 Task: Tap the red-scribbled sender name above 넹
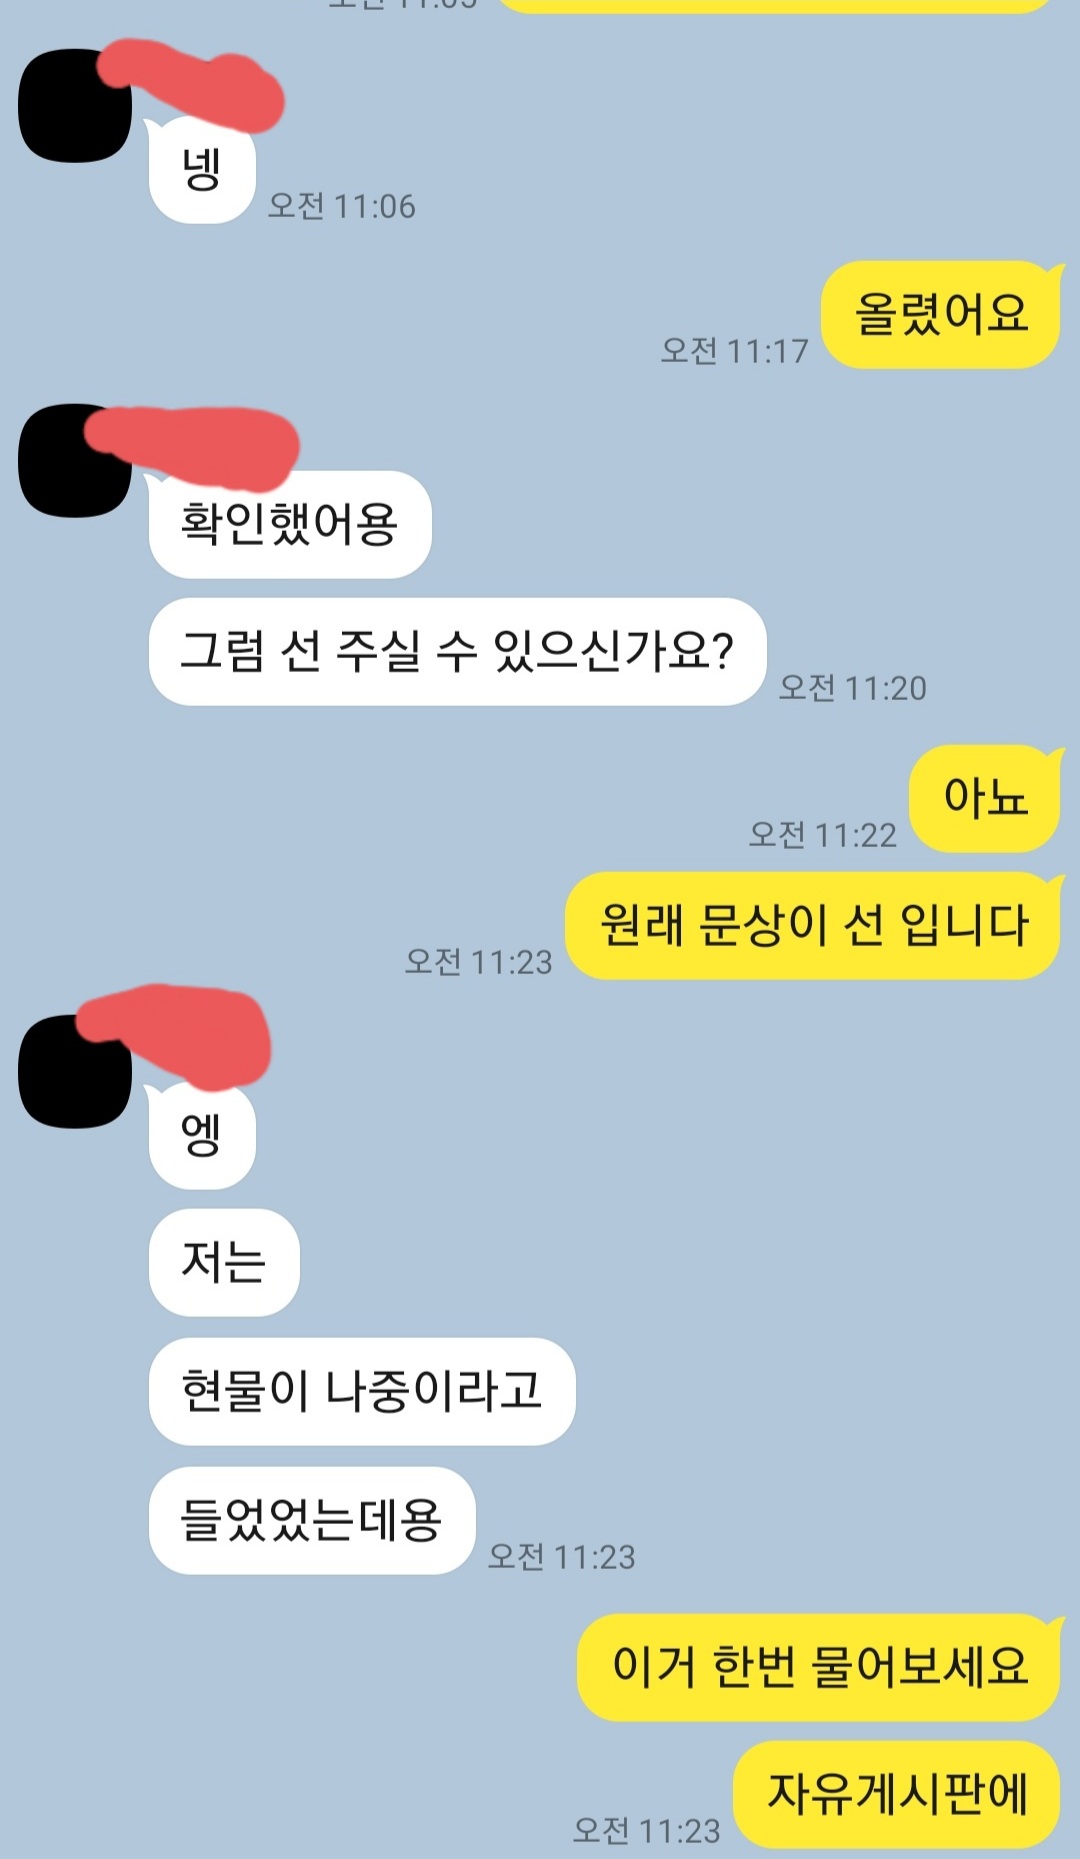(x=192, y=85)
